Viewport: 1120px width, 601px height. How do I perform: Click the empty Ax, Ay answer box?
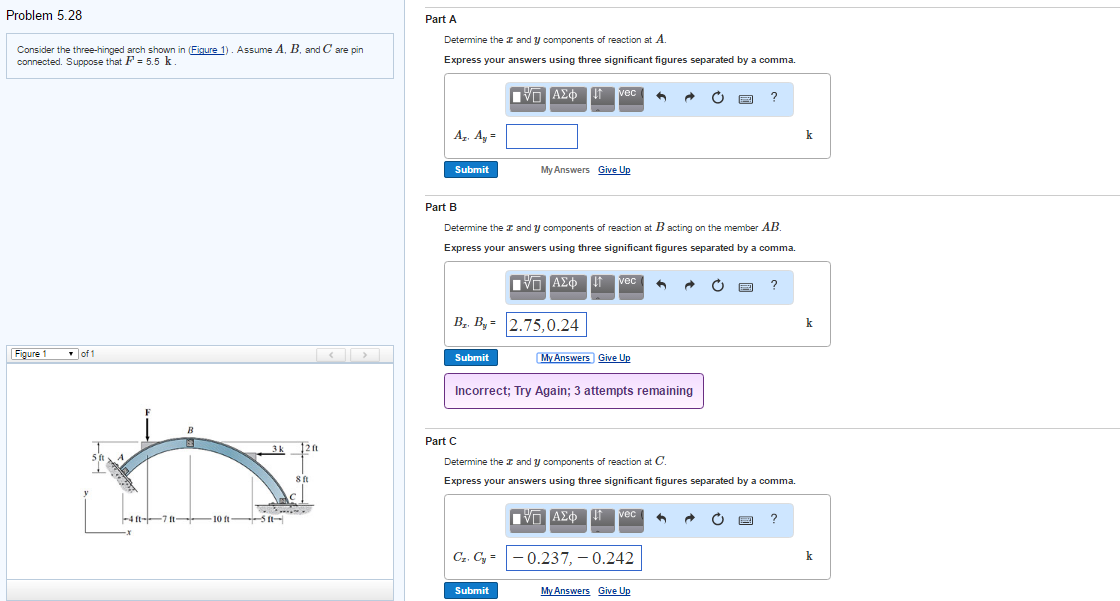[x=541, y=135]
